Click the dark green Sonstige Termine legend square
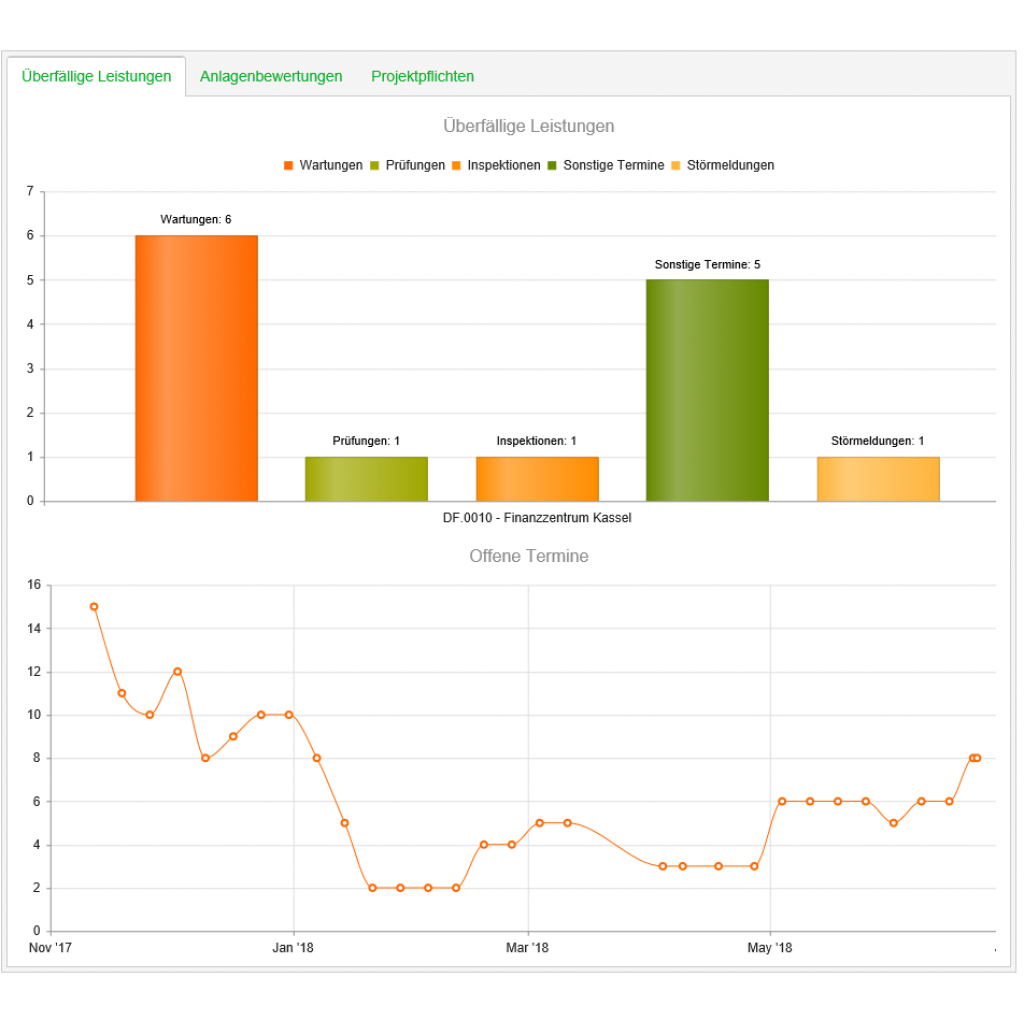1024x1024 pixels. click(x=553, y=165)
